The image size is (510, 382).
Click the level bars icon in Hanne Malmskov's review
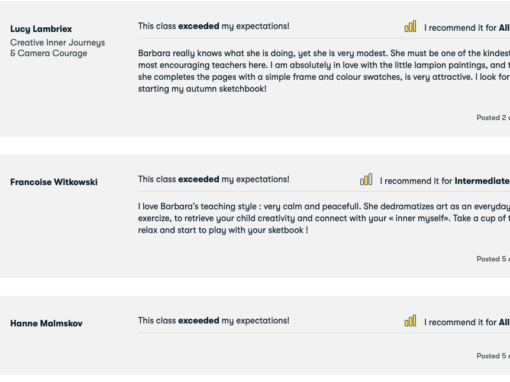(410, 321)
